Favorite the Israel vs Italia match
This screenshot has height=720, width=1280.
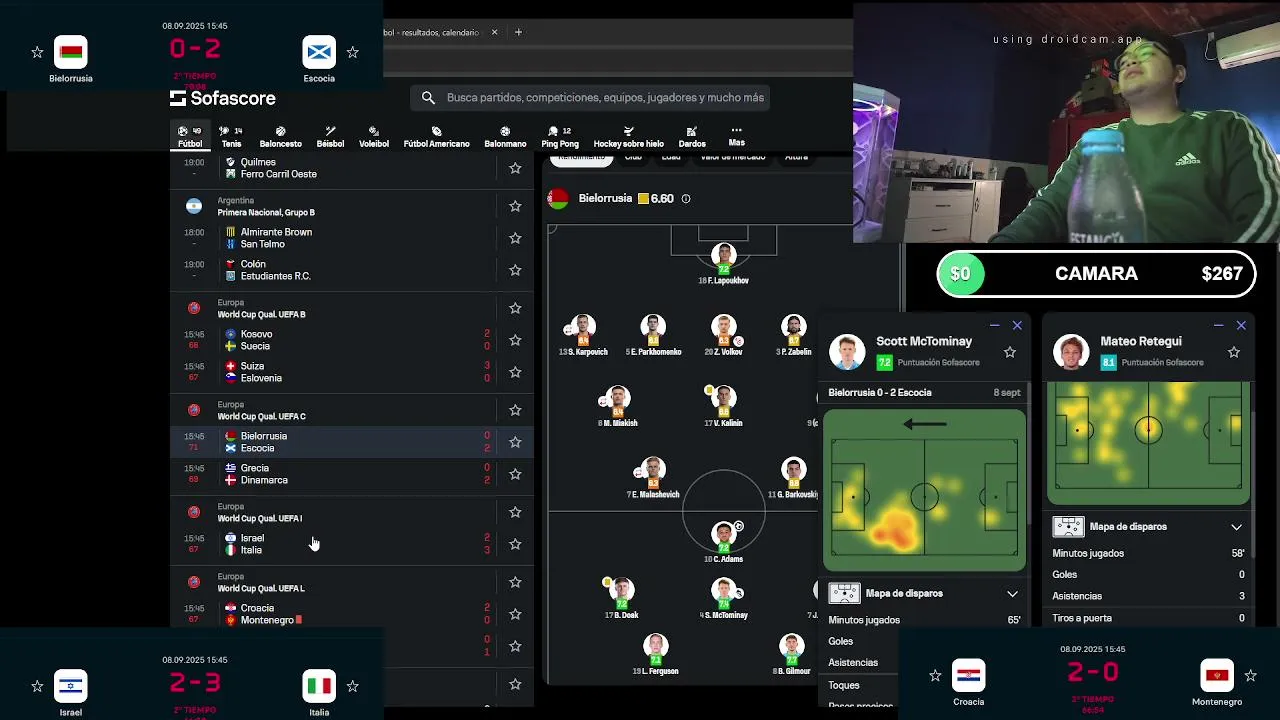pyautogui.click(x=515, y=544)
